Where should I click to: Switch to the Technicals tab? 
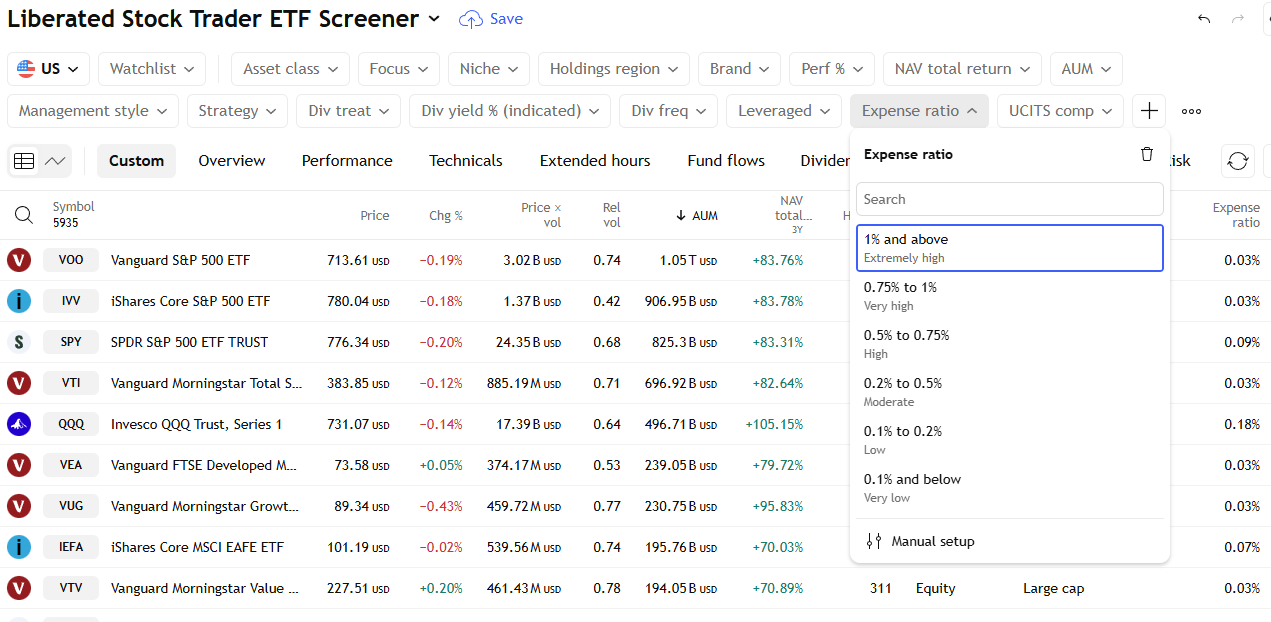[x=466, y=161]
